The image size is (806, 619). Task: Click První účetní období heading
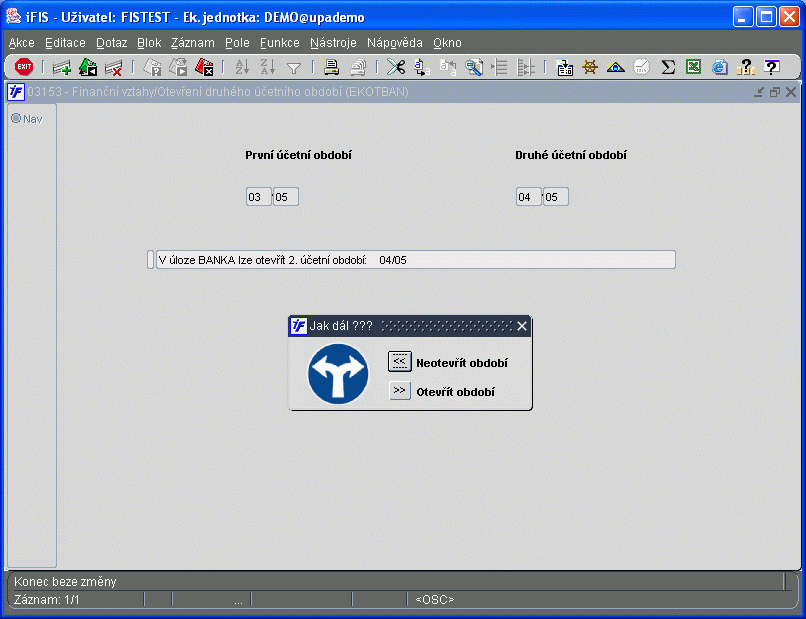pyautogui.click(x=298, y=155)
